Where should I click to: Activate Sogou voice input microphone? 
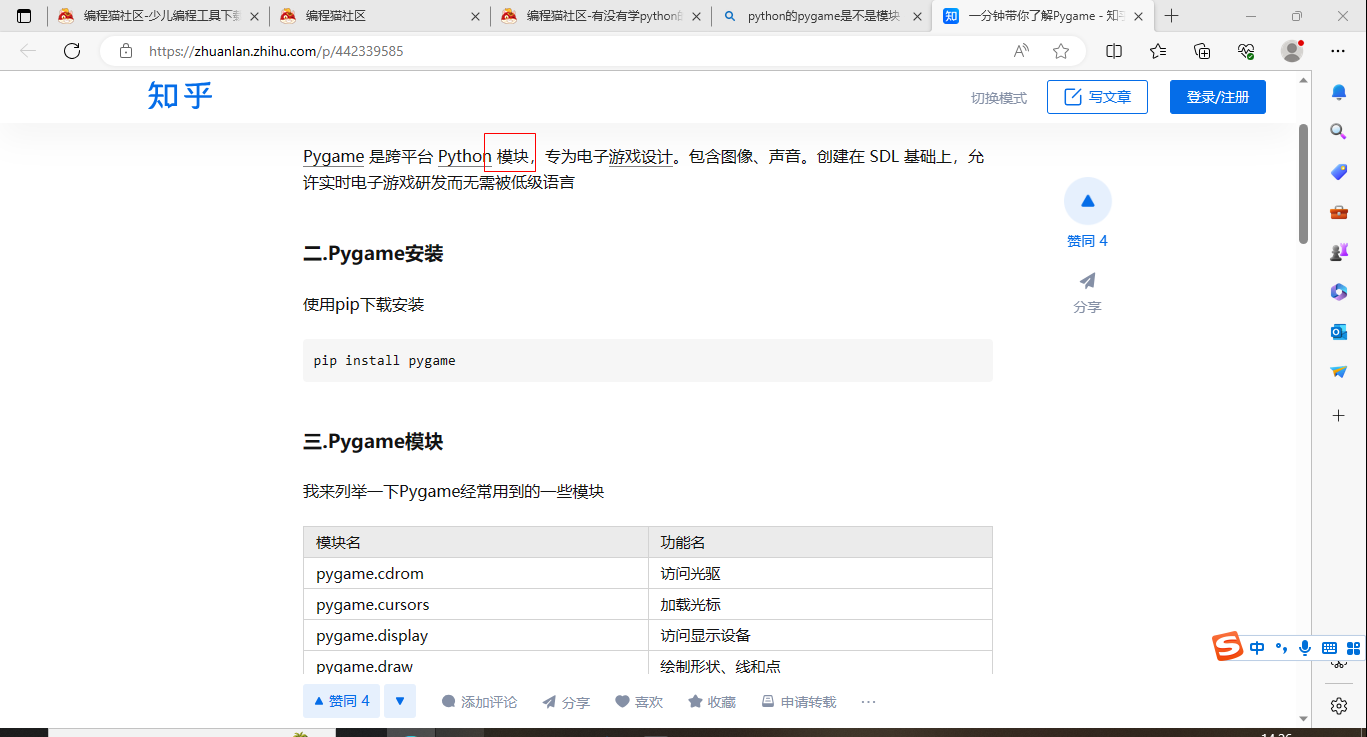(x=1305, y=648)
